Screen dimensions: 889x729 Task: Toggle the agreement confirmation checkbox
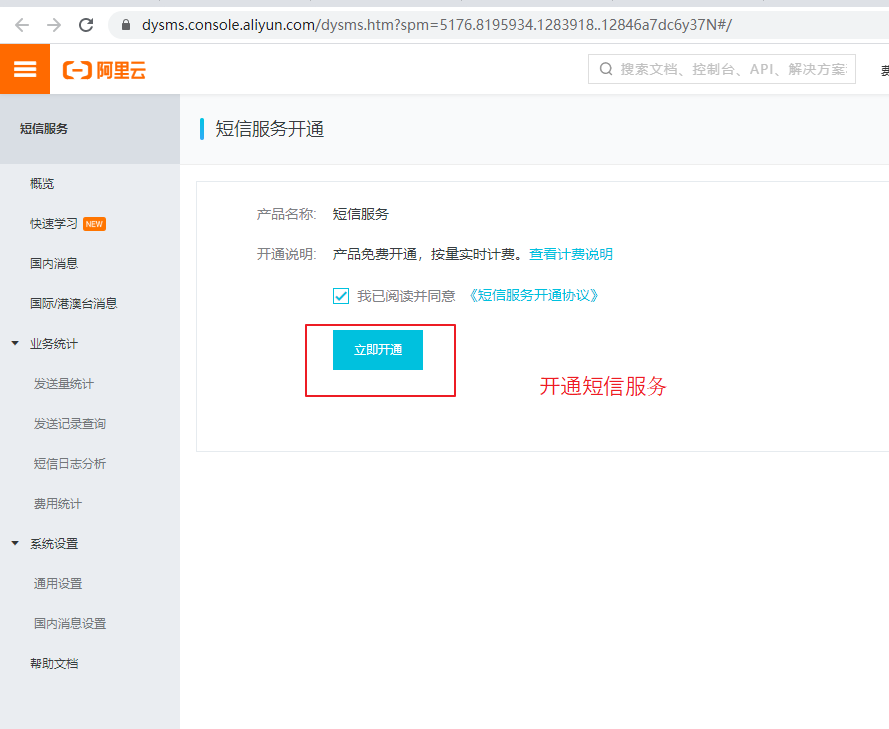(x=341, y=295)
